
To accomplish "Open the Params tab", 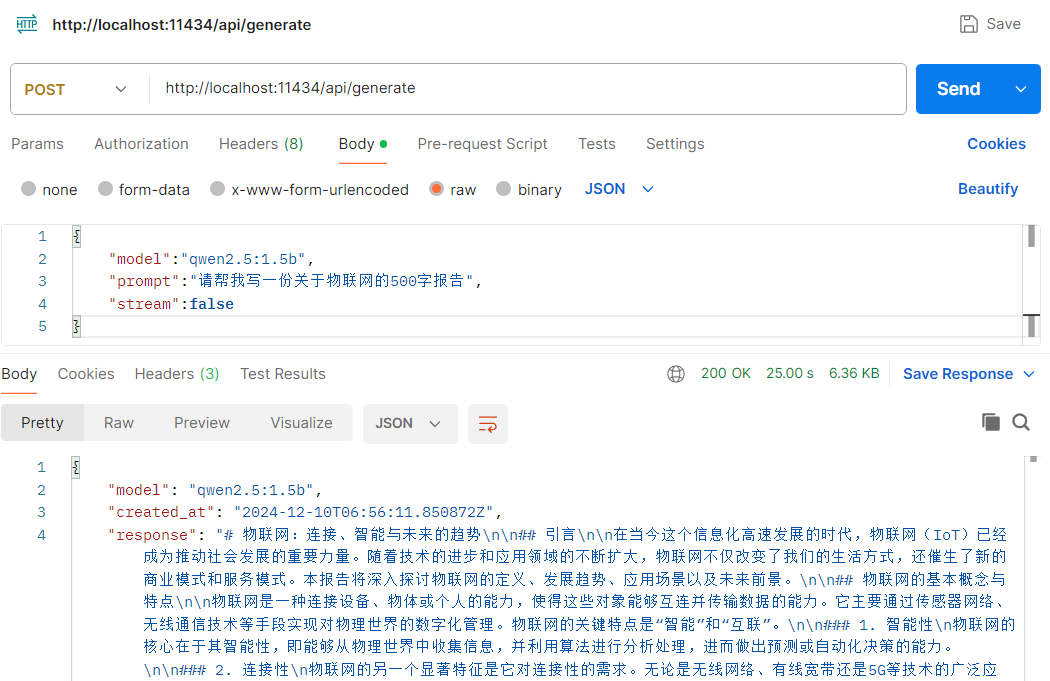I will (x=38, y=144).
